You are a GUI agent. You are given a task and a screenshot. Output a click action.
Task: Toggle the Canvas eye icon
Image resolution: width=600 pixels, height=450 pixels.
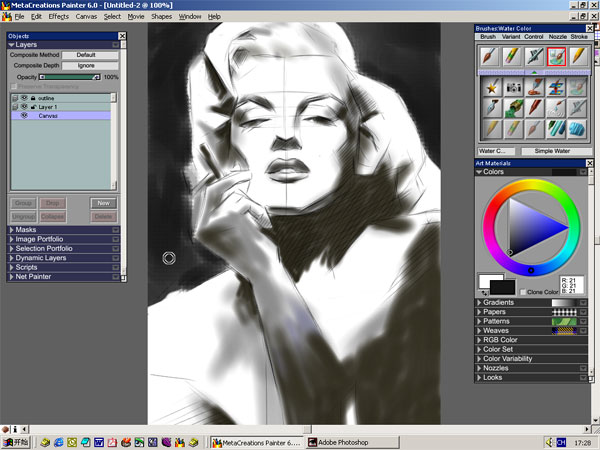coord(24,116)
